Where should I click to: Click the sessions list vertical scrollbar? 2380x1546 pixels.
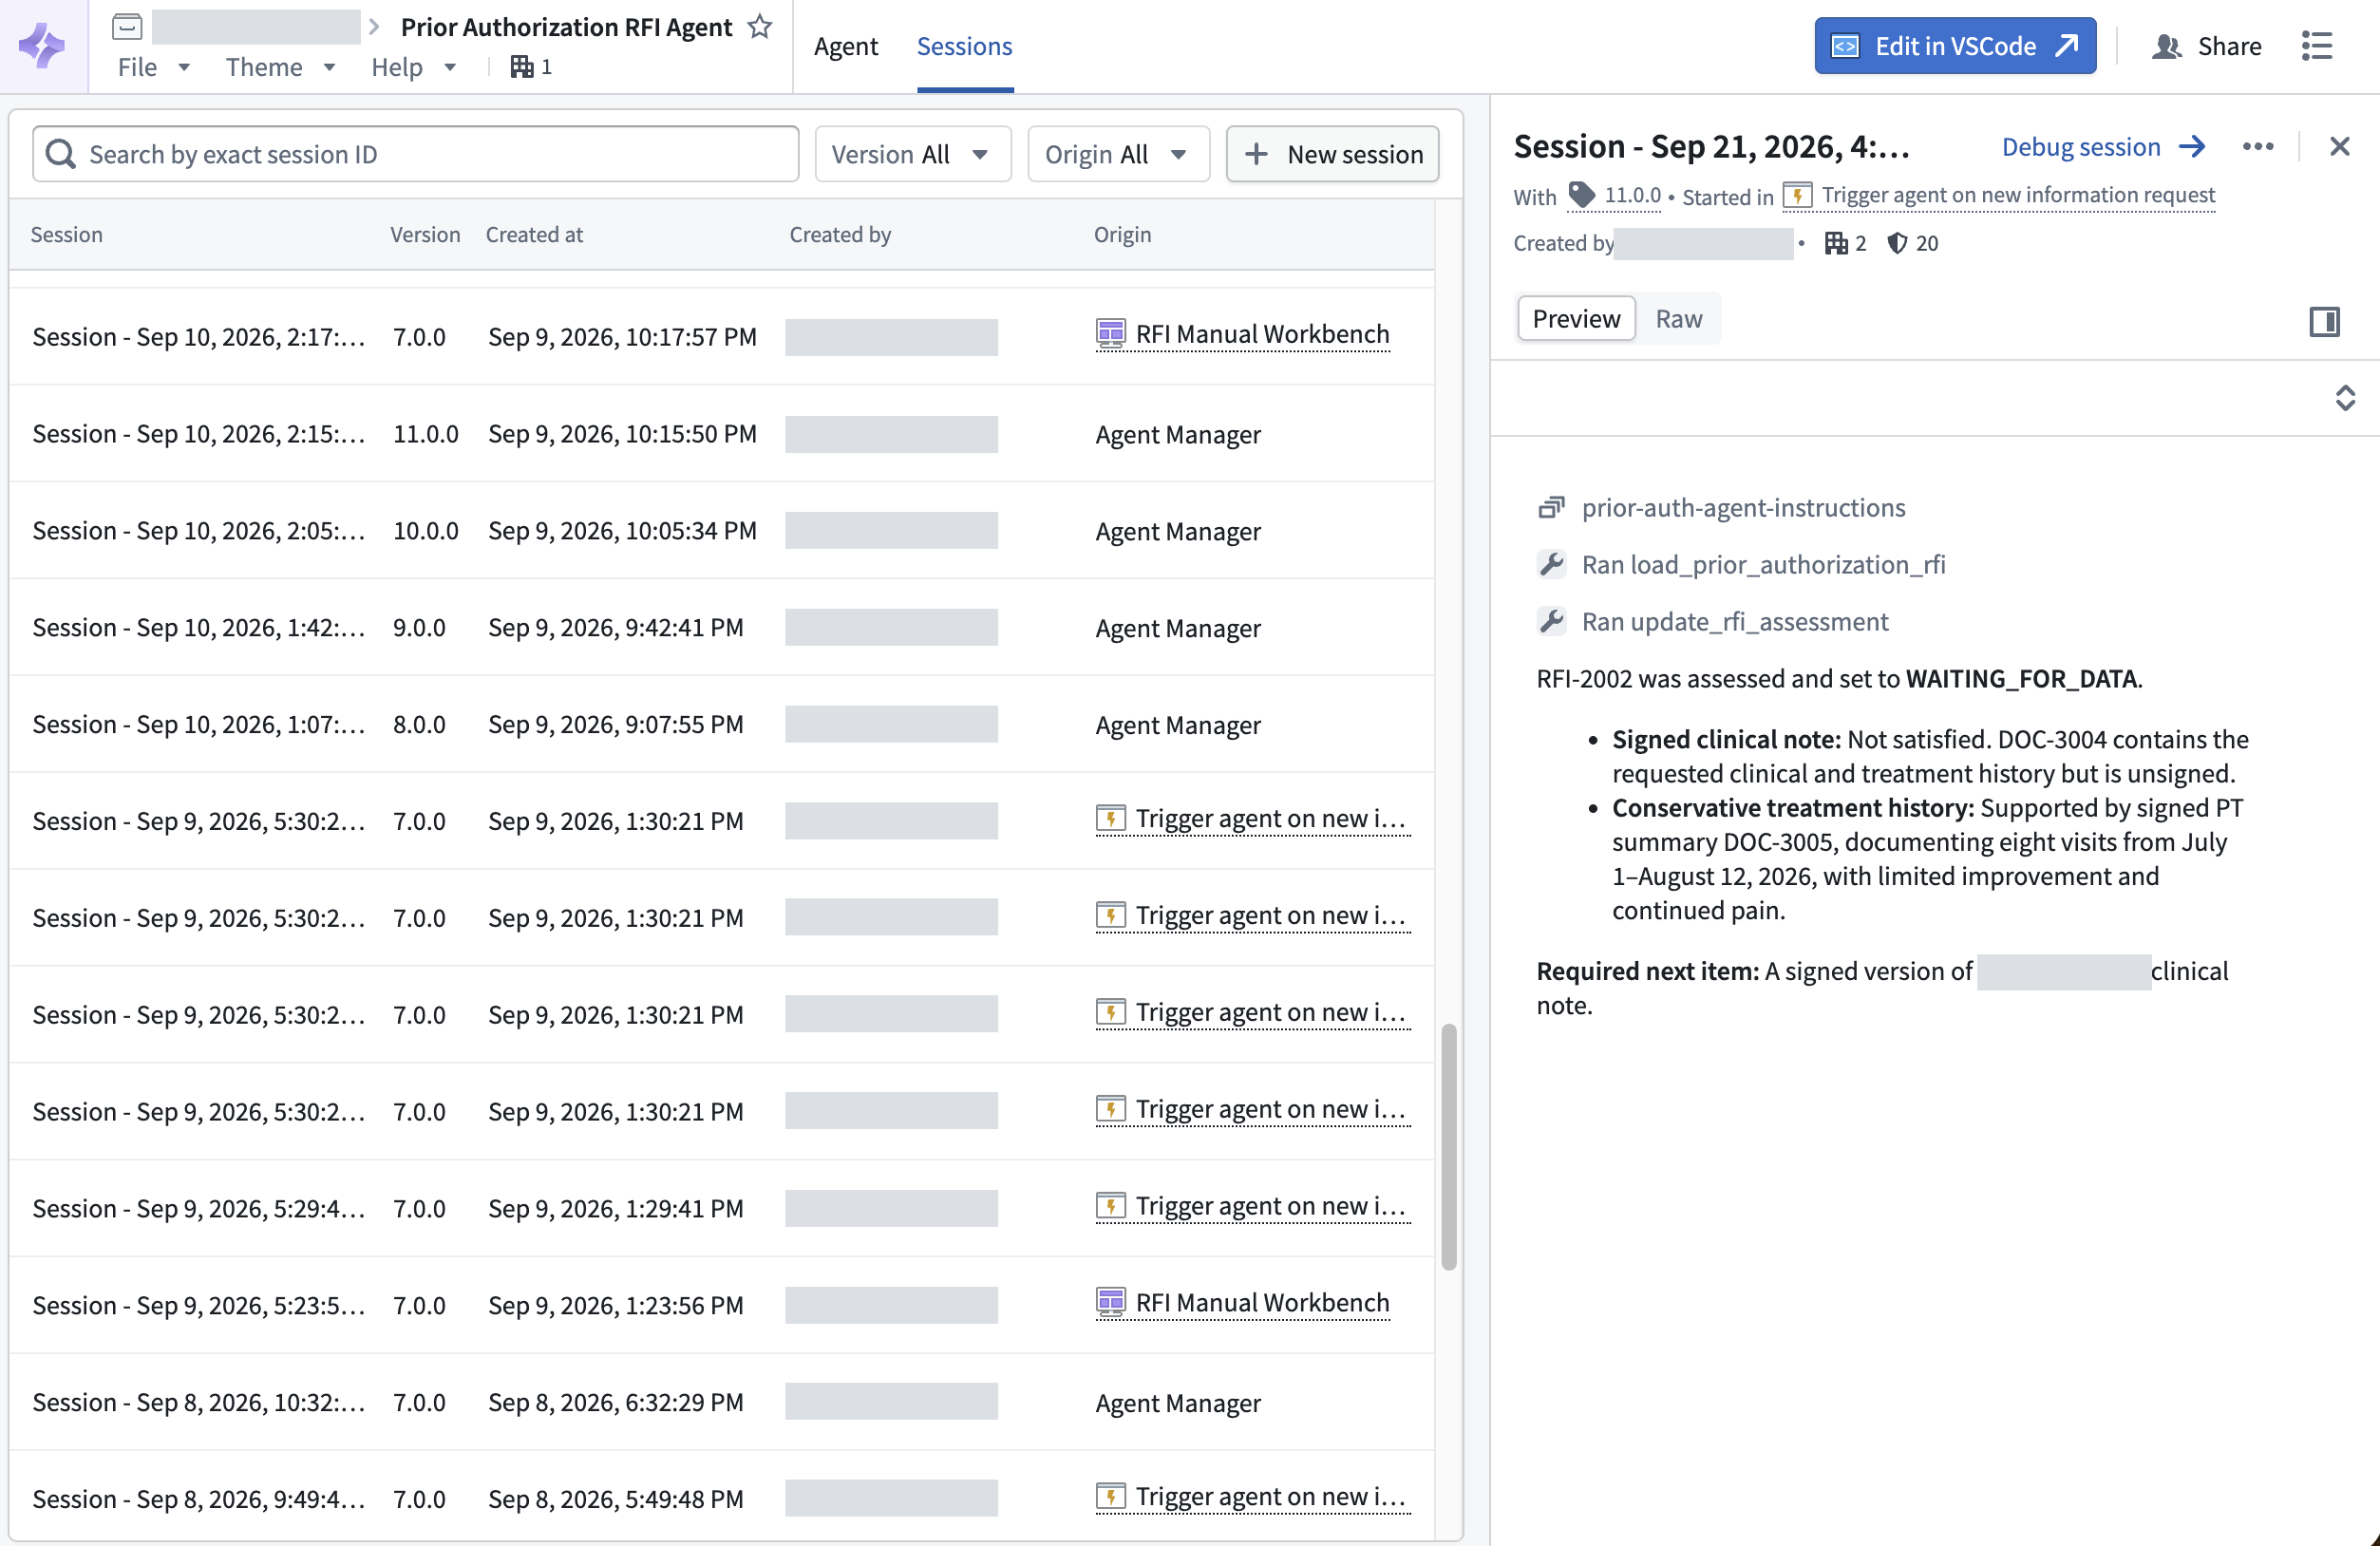1448,1147
